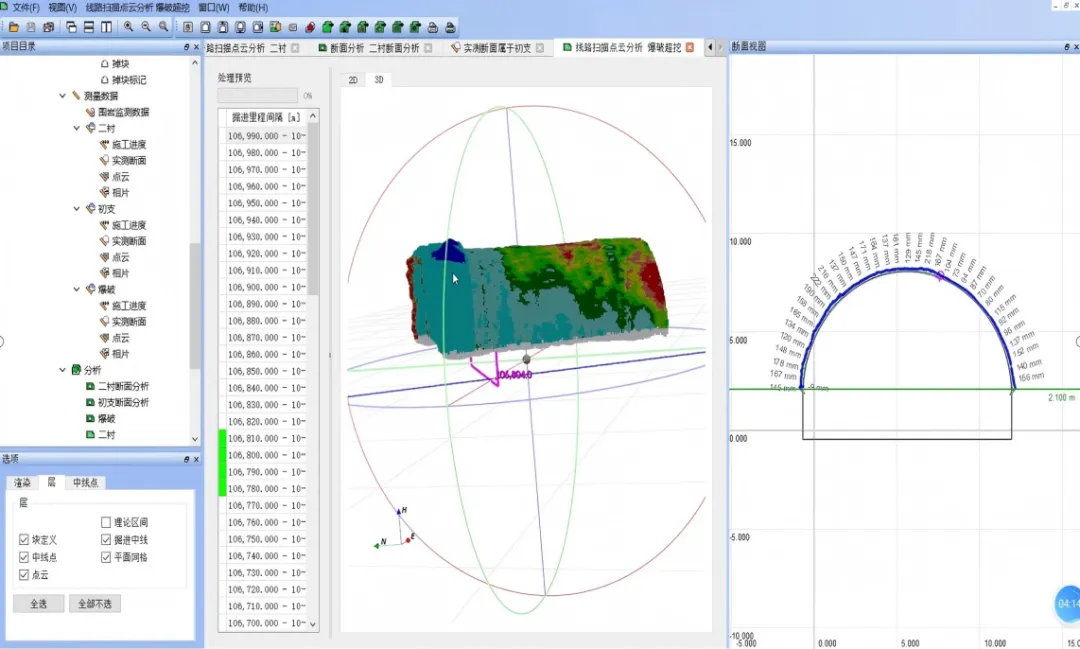Screen dimensions: 1080x649
Task: Open the 视图(V) menu
Action: (x=62, y=8)
